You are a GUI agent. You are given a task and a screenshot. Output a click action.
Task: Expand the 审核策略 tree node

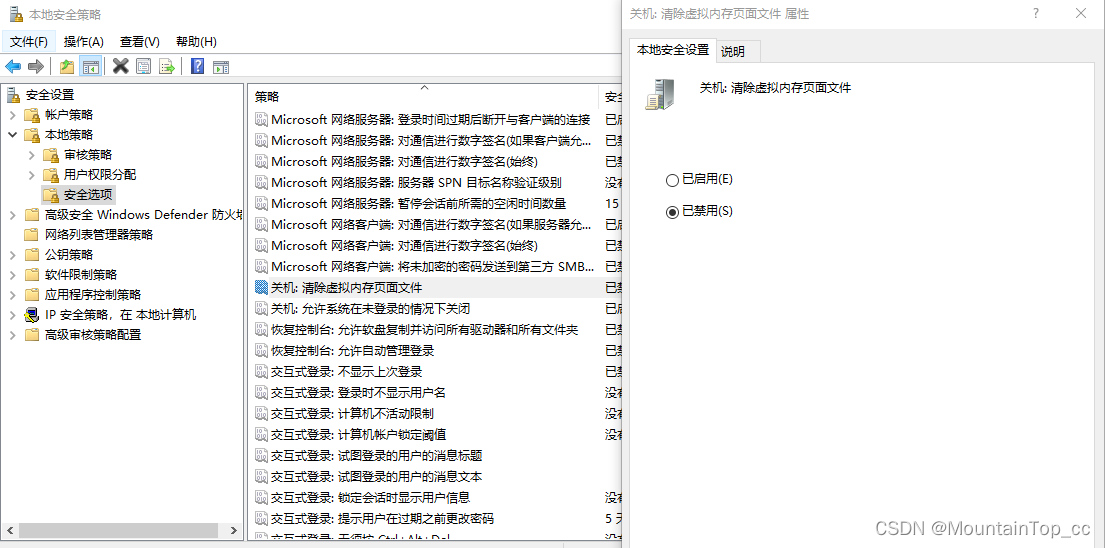[x=32, y=155]
